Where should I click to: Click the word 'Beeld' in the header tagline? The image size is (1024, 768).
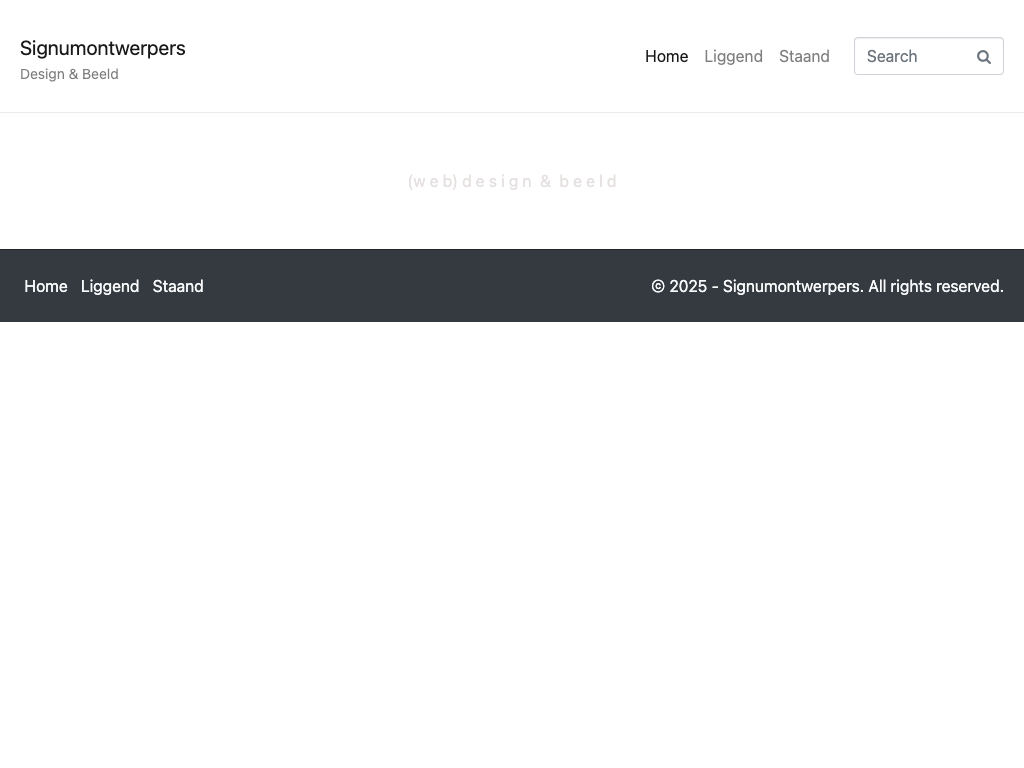click(100, 74)
